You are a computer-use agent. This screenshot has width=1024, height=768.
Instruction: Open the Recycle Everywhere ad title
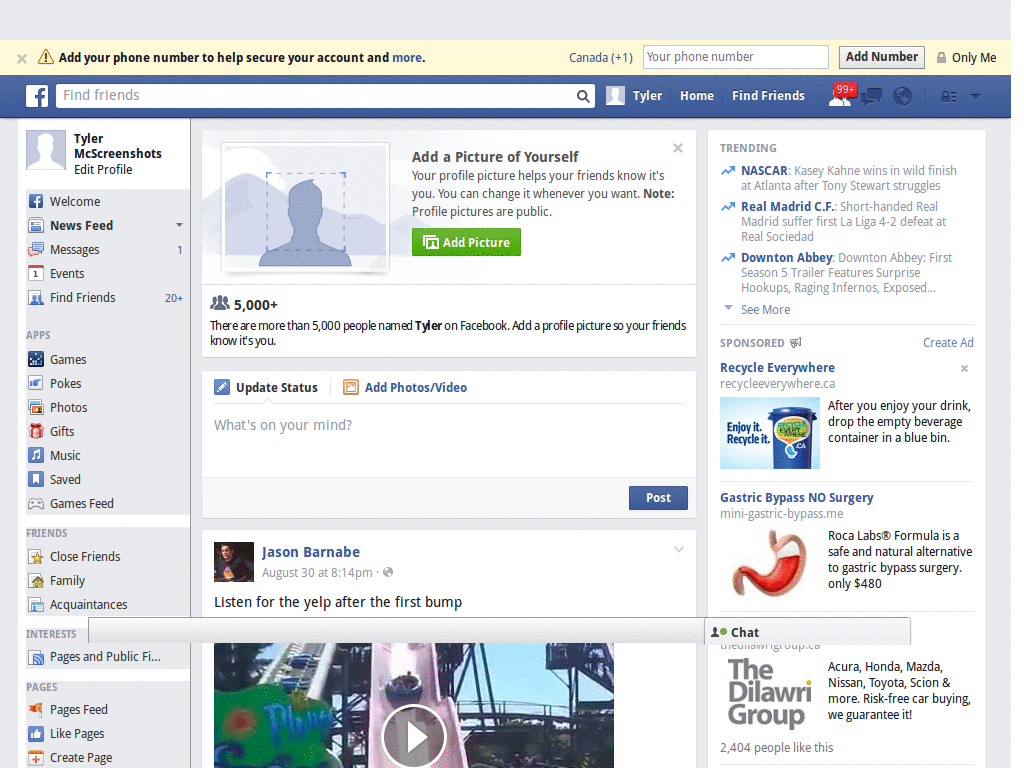click(777, 368)
